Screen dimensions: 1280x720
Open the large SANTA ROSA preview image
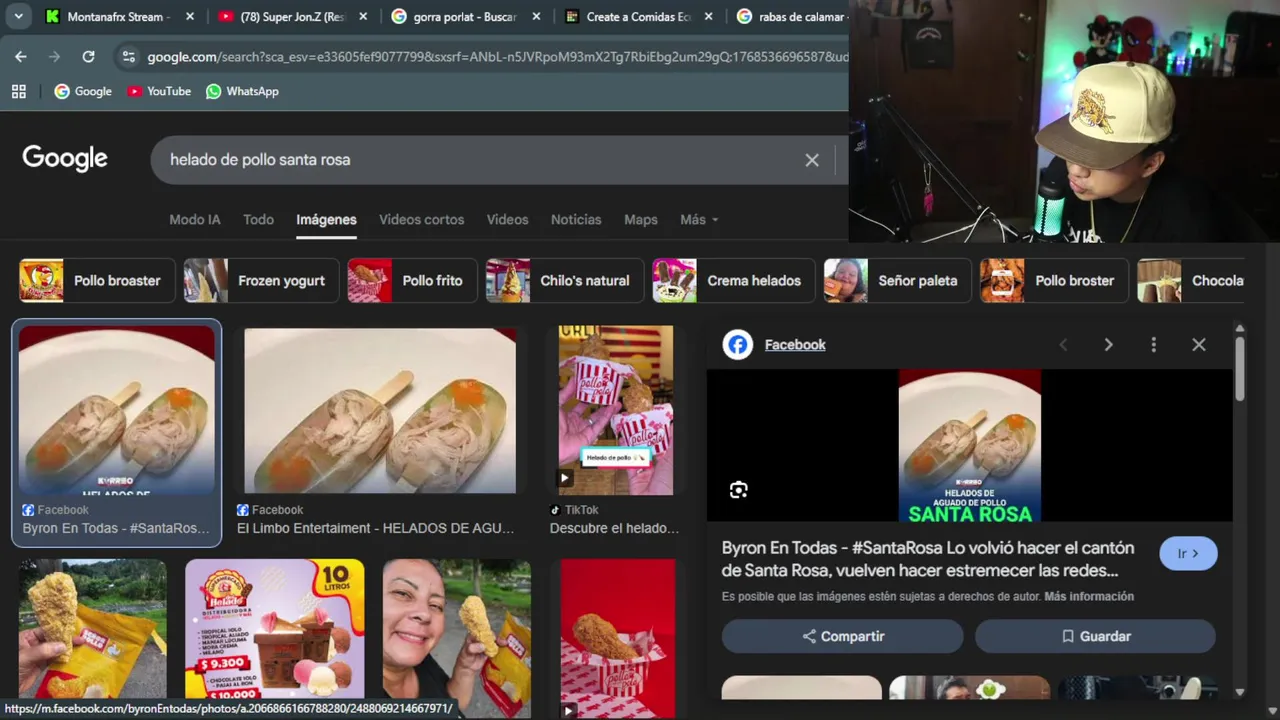(x=969, y=446)
